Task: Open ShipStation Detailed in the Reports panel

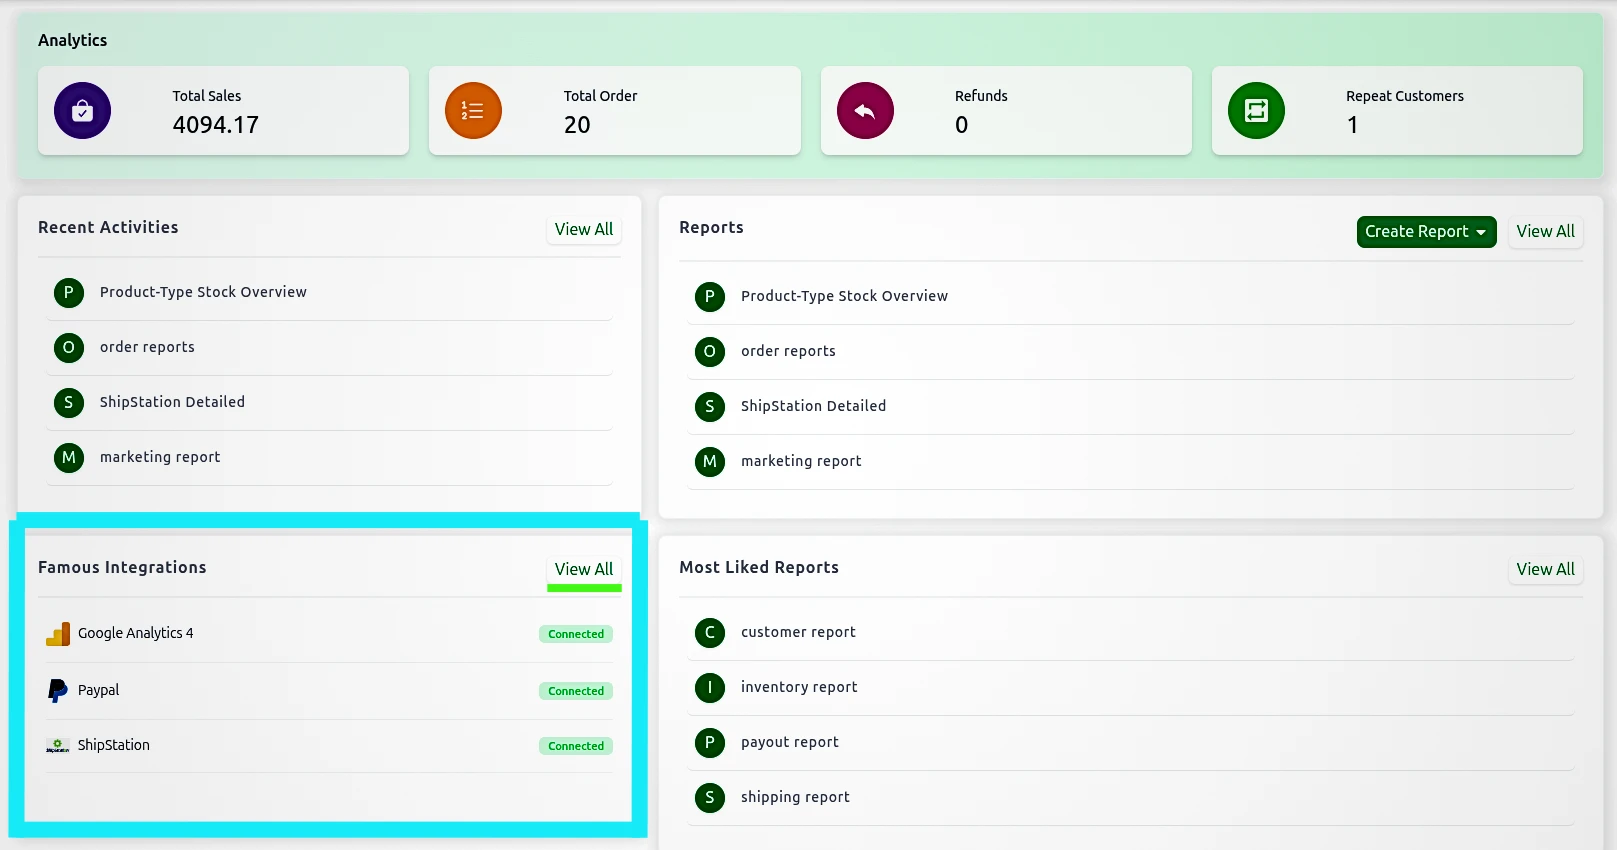Action: [812, 406]
